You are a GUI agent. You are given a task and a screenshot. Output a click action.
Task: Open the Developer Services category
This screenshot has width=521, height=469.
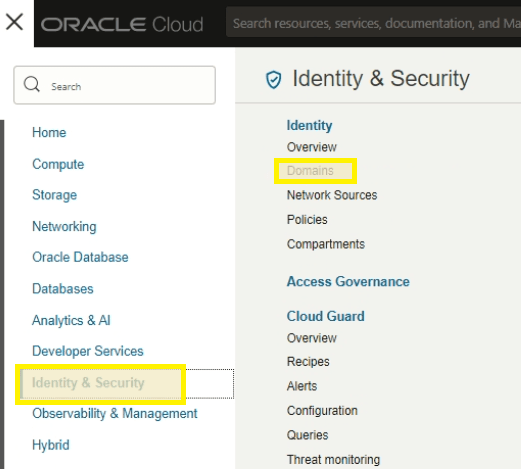(88, 351)
